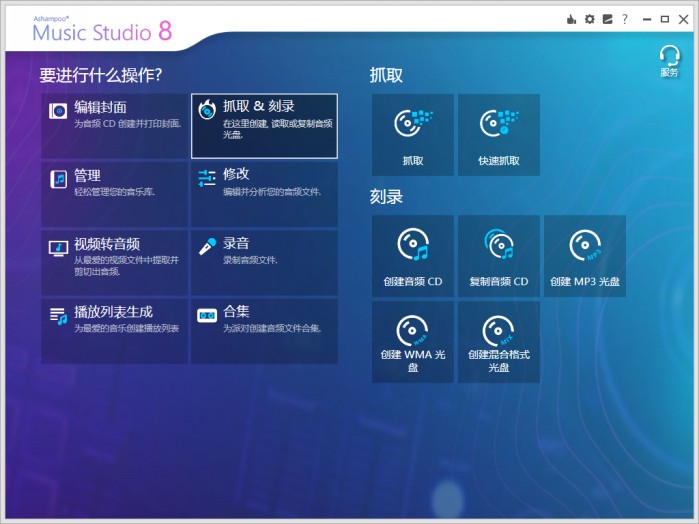Select the 录音 recording option
This screenshot has width=699, height=524.
coord(264,263)
